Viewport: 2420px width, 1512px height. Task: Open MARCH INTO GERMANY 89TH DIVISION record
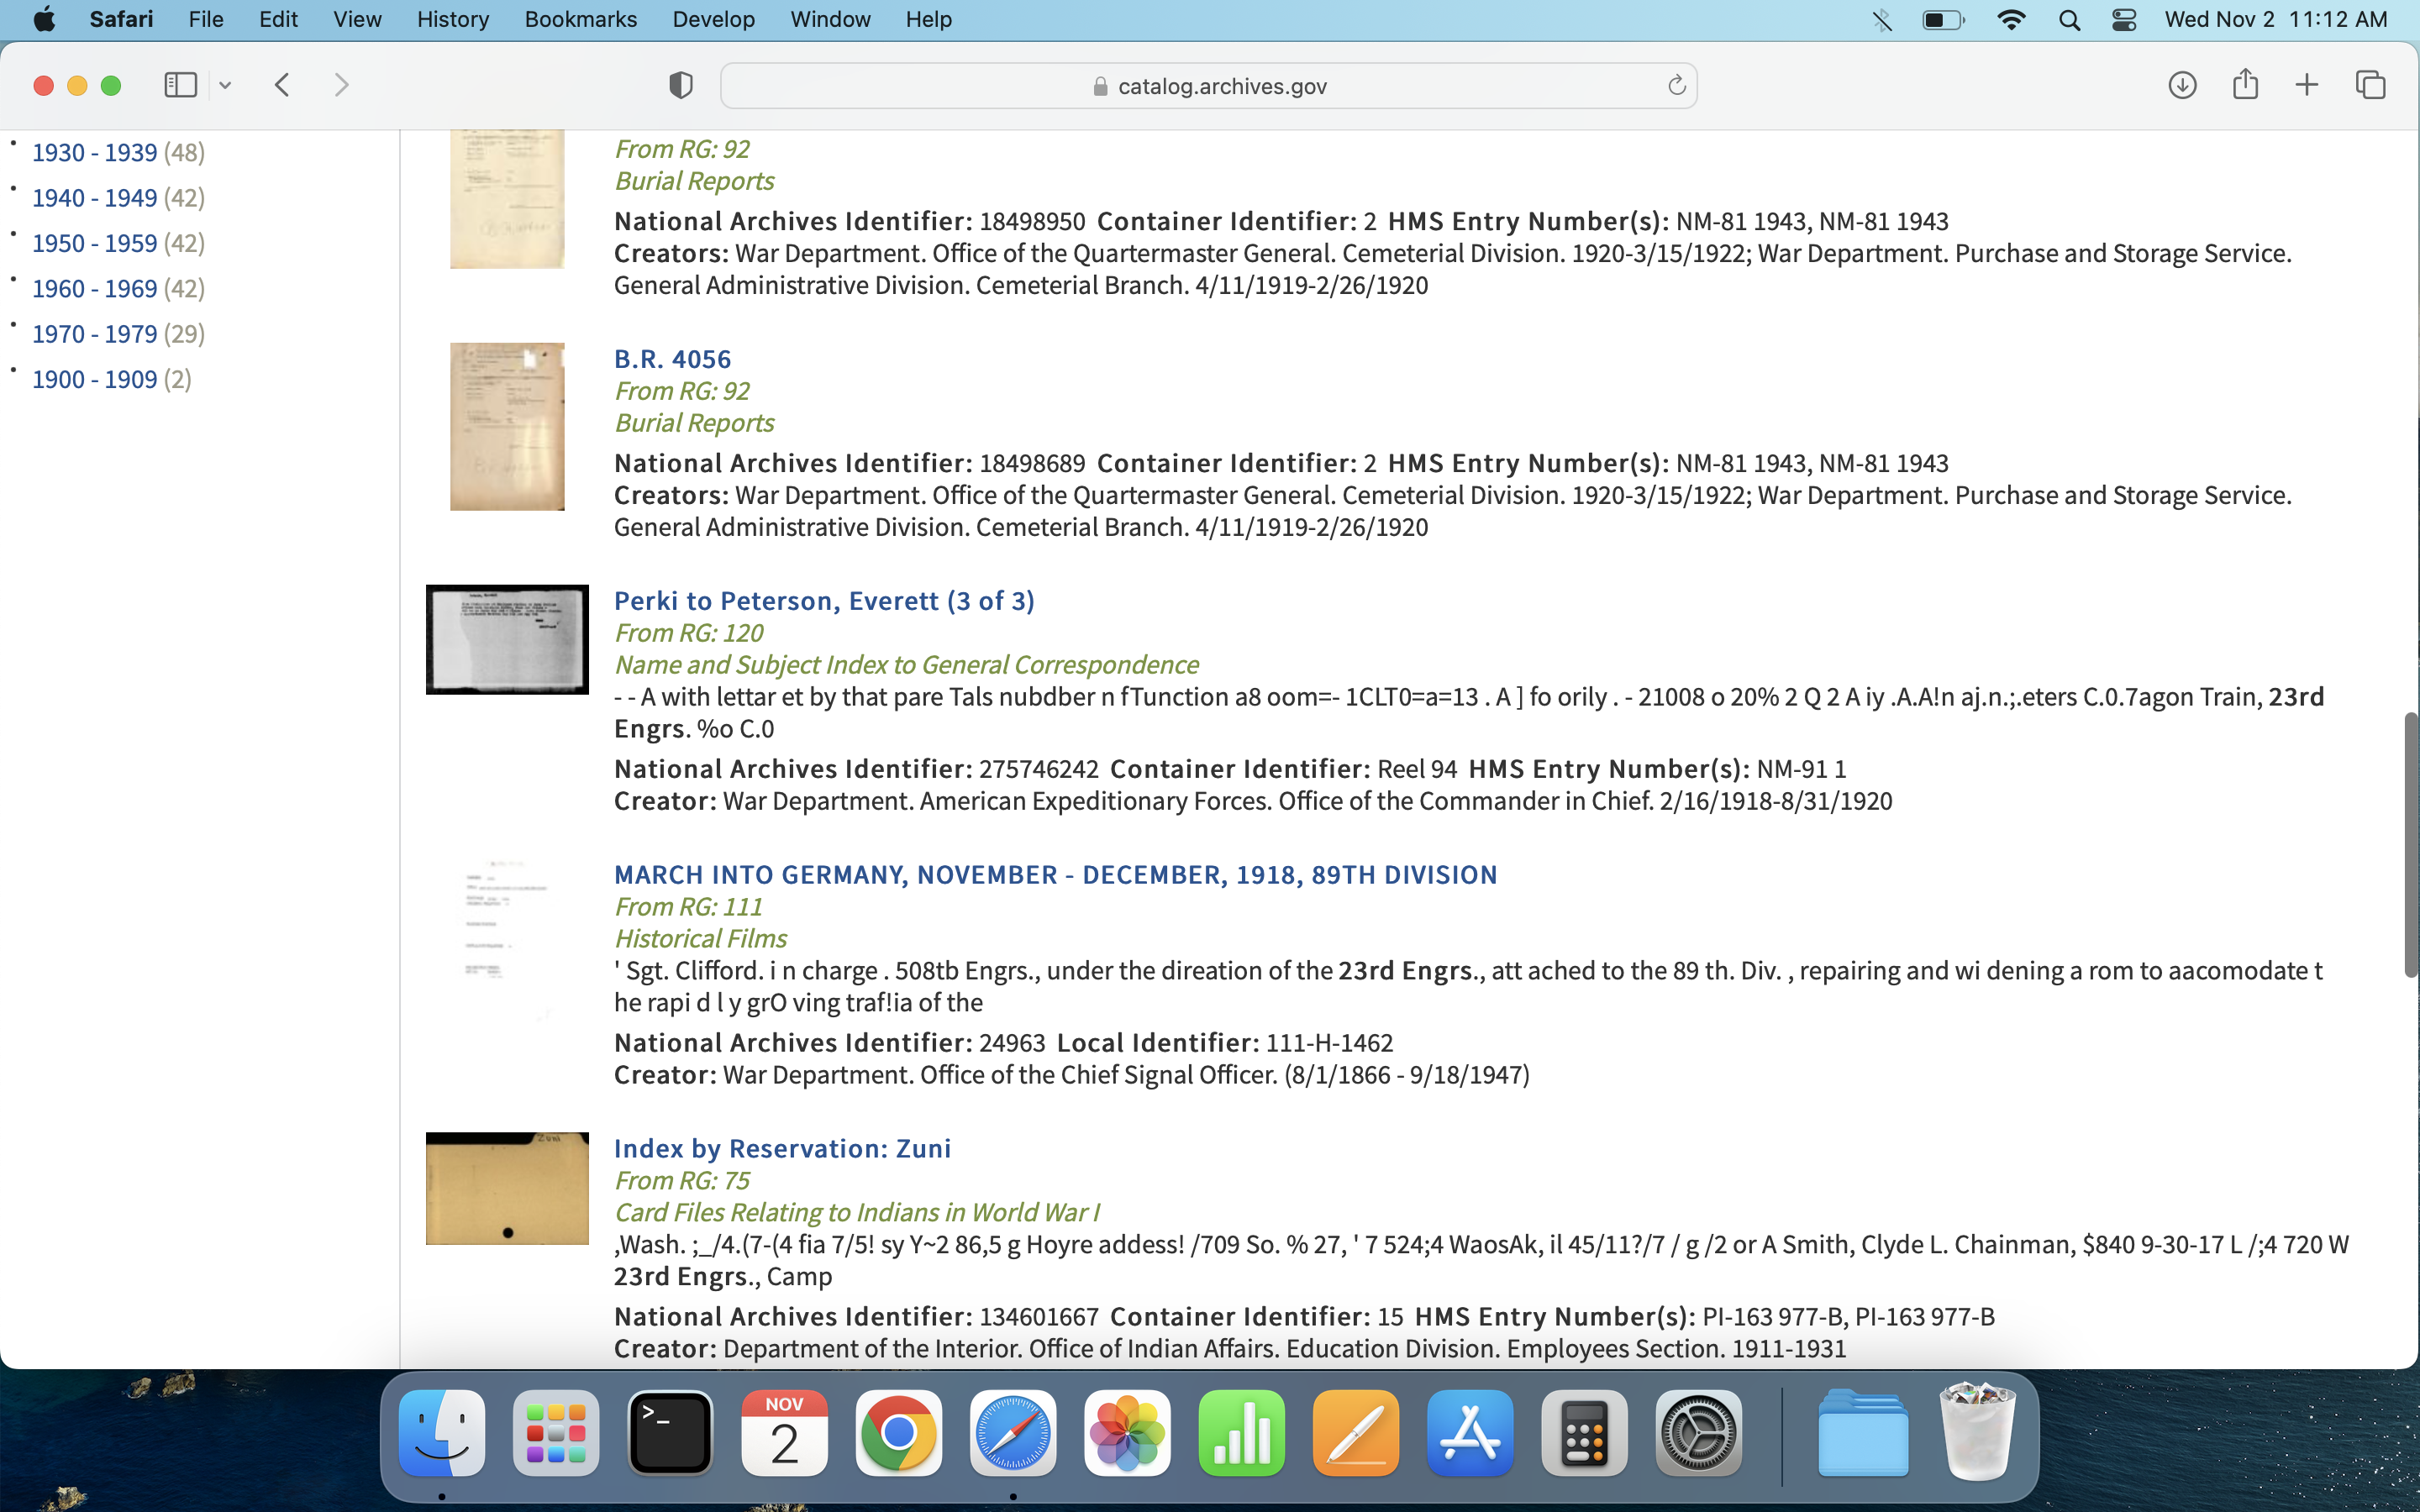click(1055, 874)
